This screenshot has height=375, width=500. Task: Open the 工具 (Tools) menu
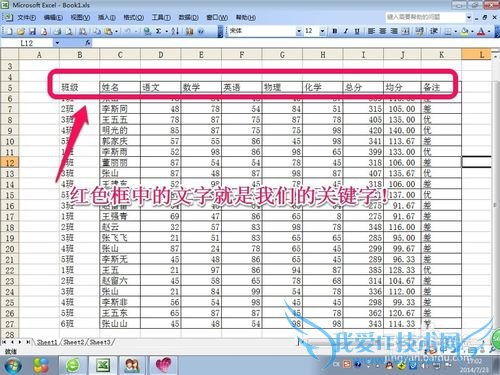(x=161, y=18)
